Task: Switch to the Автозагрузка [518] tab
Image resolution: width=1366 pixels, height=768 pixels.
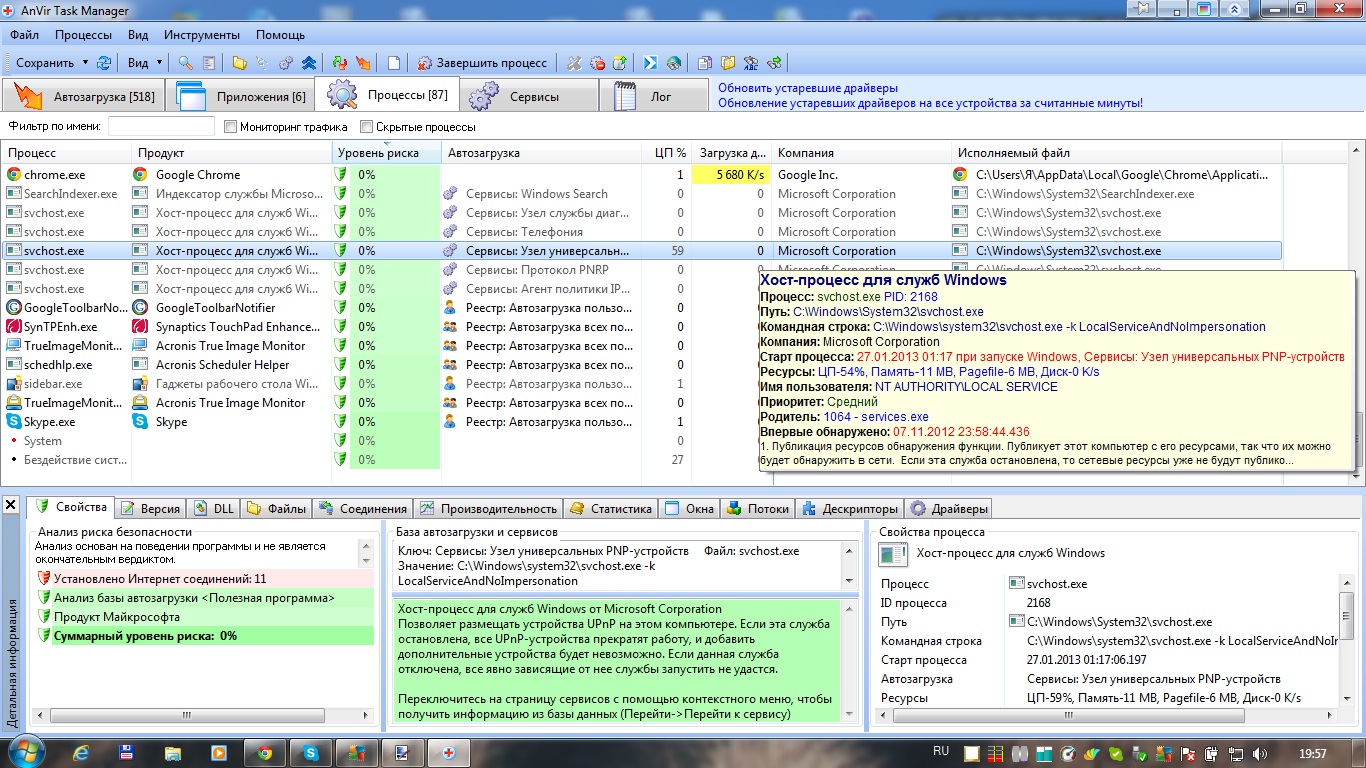Action: [84, 97]
